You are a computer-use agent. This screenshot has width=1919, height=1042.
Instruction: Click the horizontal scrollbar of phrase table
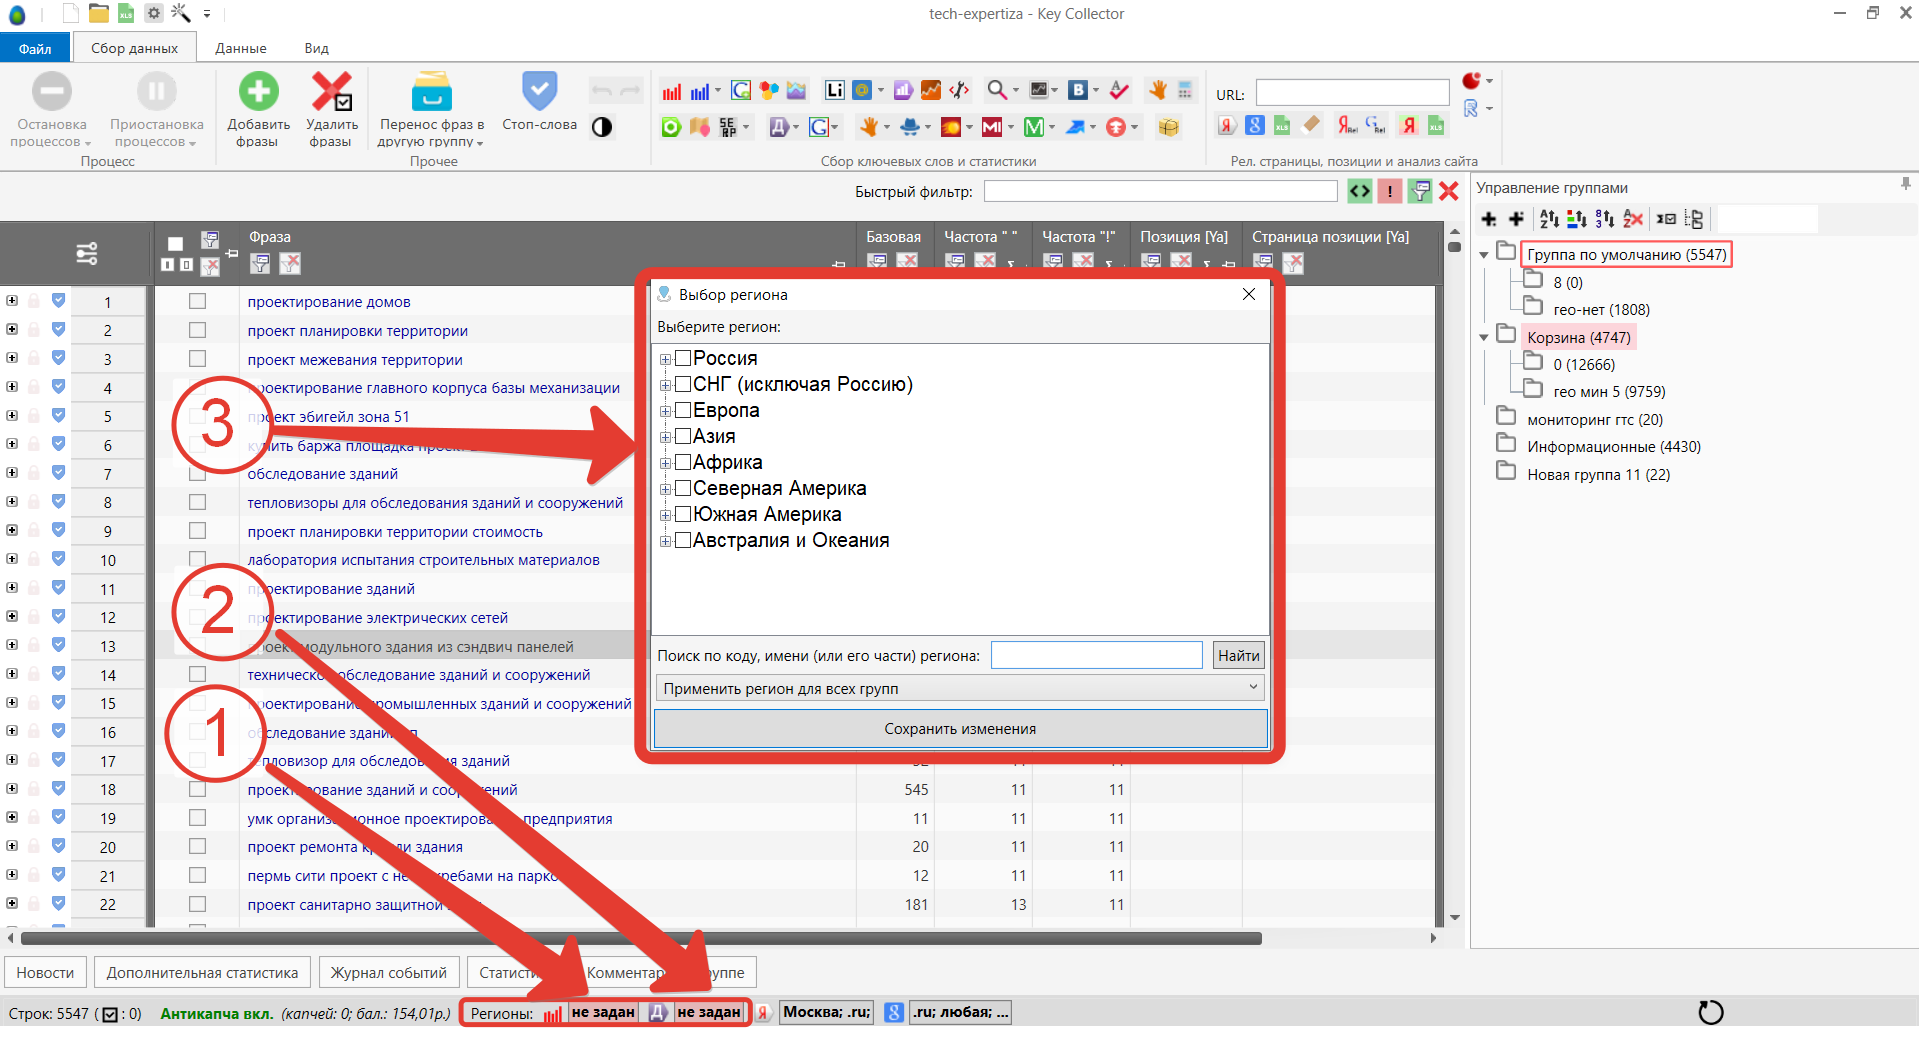pyautogui.click(x=641, y=938)
